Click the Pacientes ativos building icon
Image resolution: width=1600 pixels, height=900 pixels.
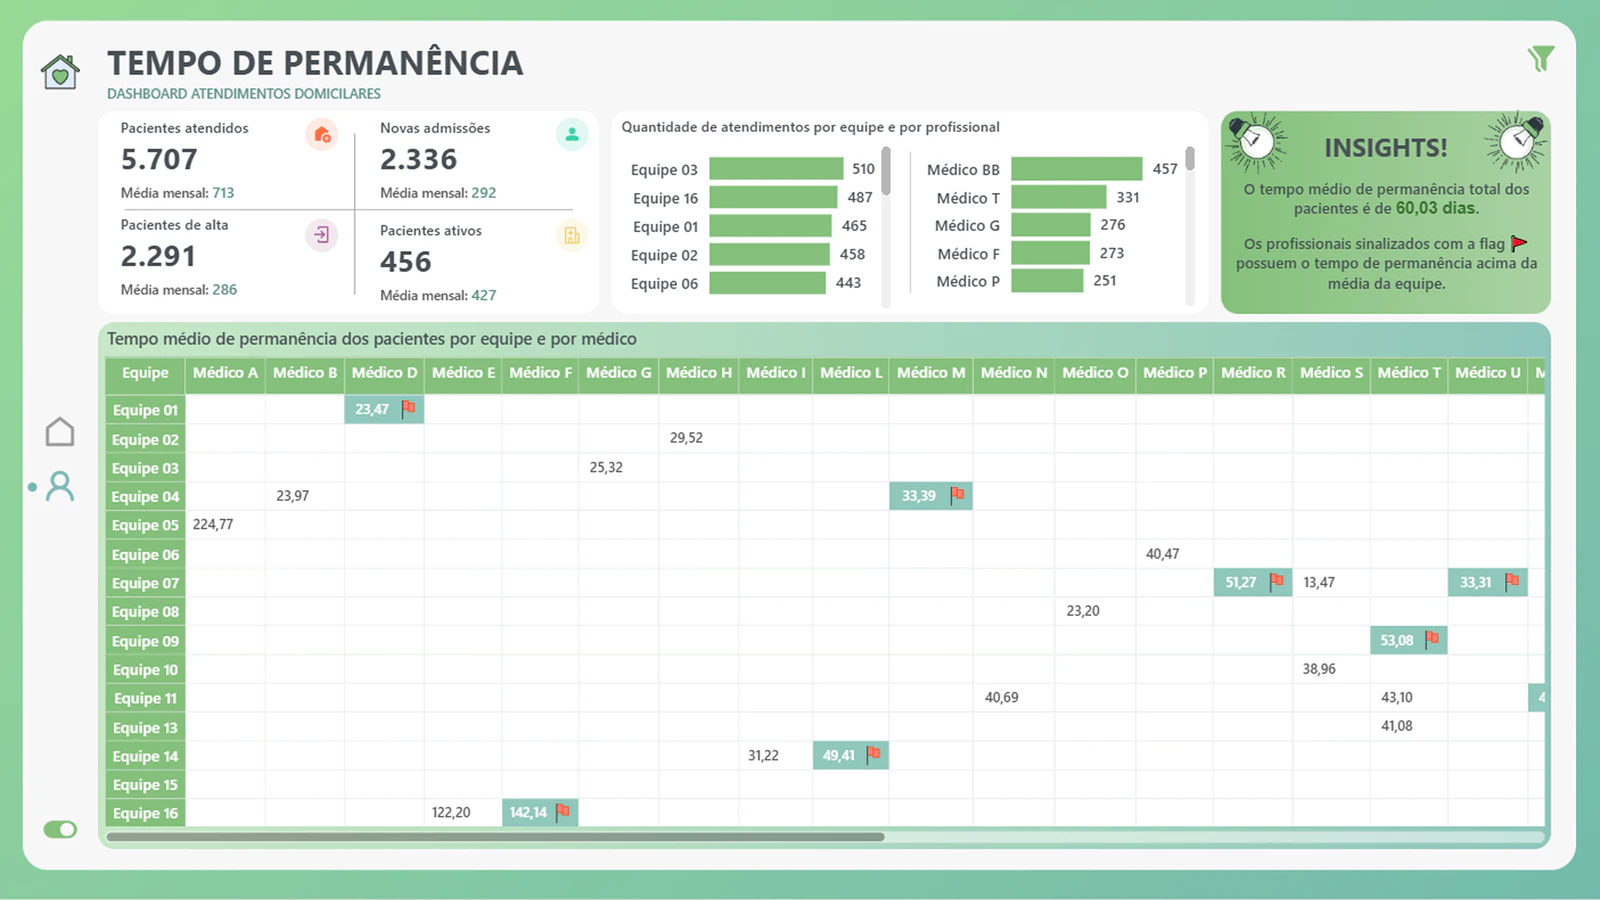pos(572,236)
